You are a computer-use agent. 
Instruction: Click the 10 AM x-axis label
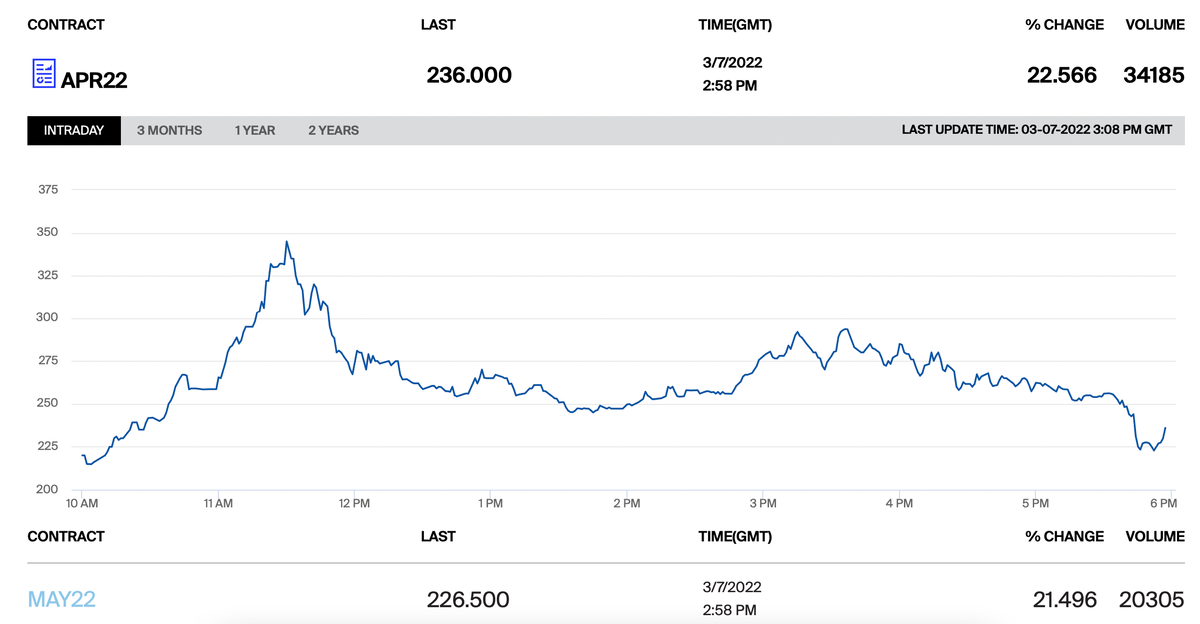point(82,503)
